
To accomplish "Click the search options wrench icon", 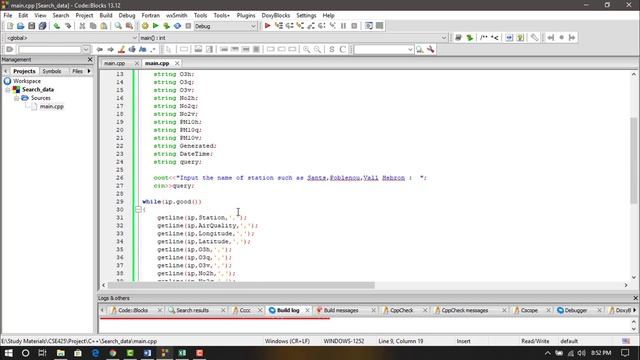I will coord(431,49).
